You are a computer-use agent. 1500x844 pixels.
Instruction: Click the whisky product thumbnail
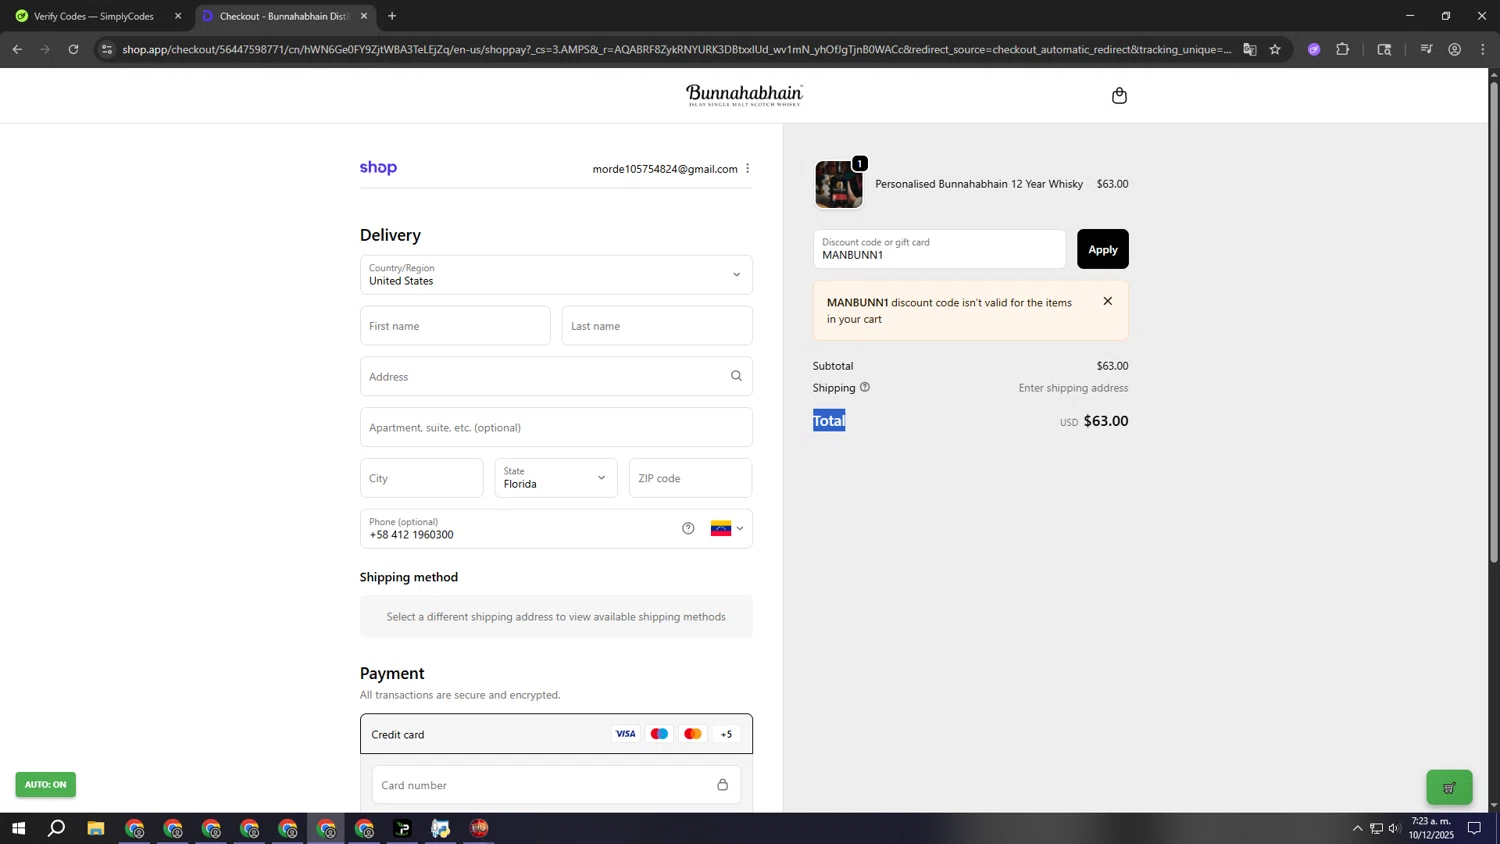[838, 184]
